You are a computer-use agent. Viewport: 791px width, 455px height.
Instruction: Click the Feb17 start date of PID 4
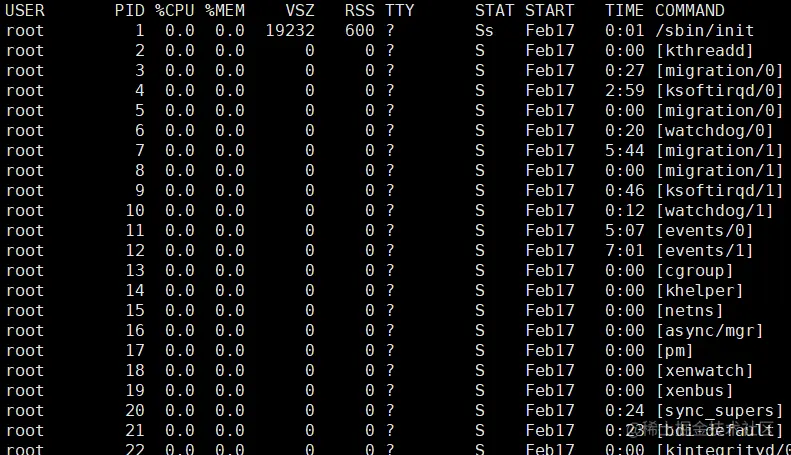tap(549, 91)
